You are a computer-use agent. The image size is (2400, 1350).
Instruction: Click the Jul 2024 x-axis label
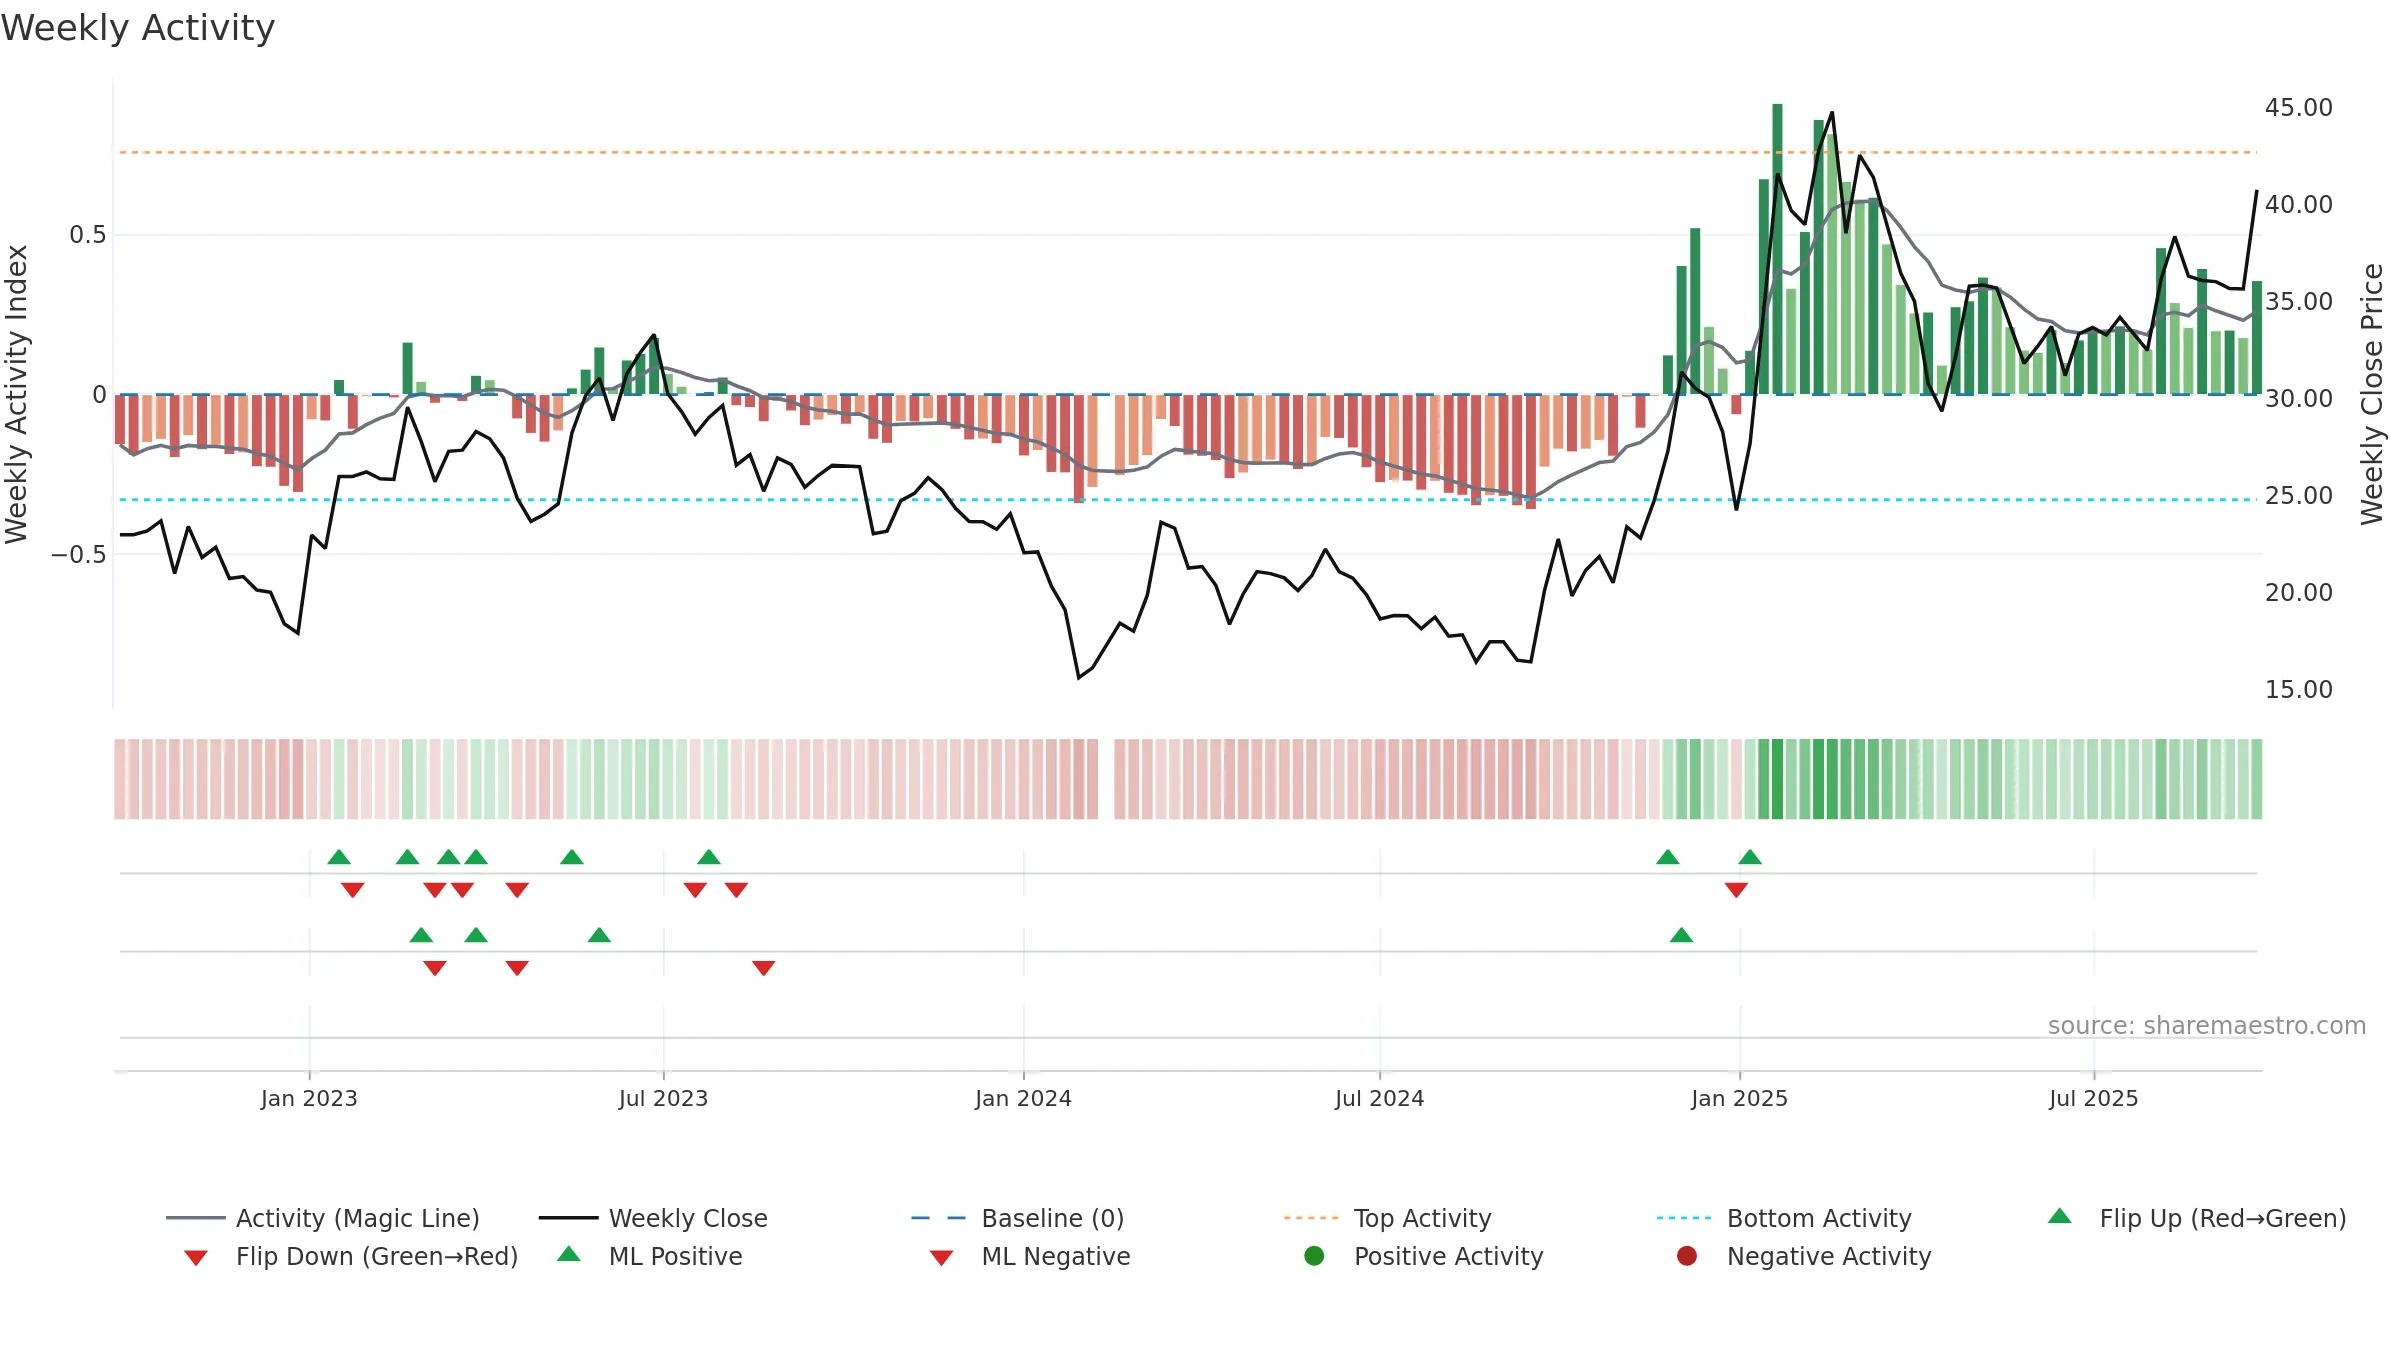coord(1379,1098)
